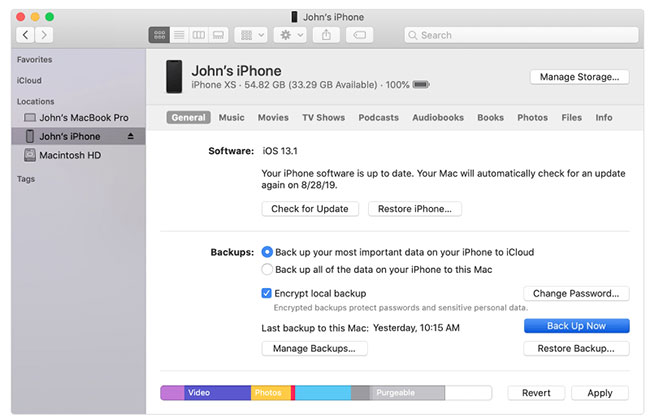The width and height of the screenshot is (650, 418).
Task: Select John's iPhone in sidebar
Action: [78, 136]
